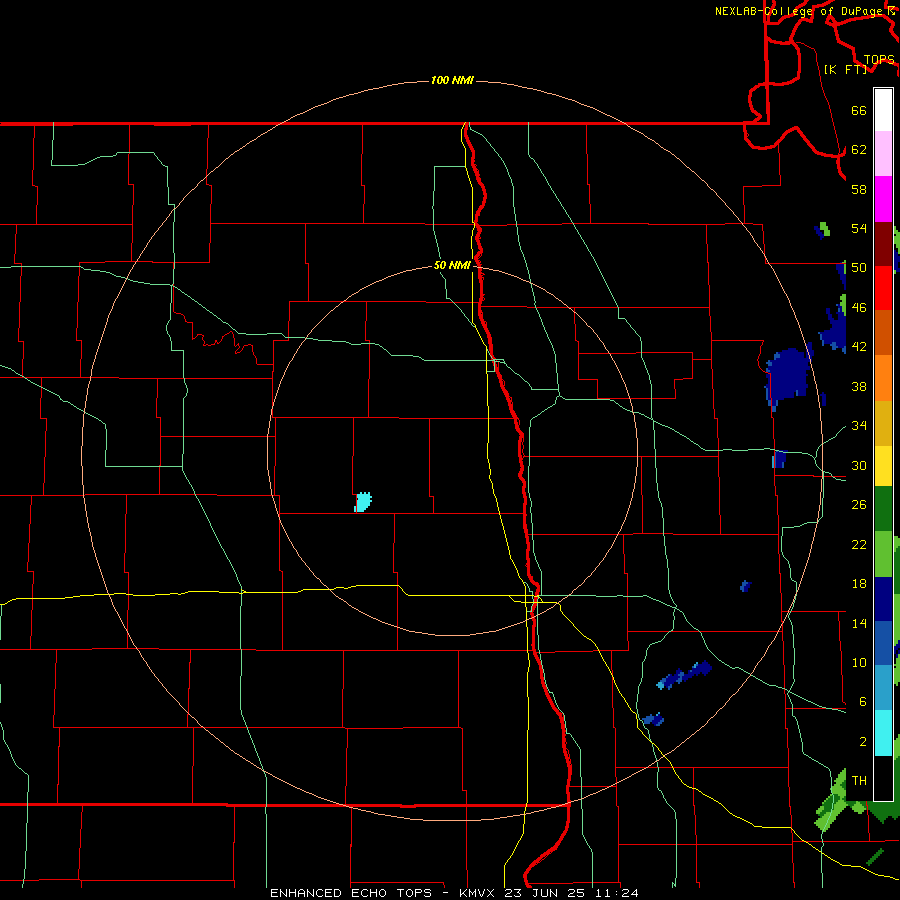Click the white swatch at top of legend
Screen dimensions: 900x900
883,110
